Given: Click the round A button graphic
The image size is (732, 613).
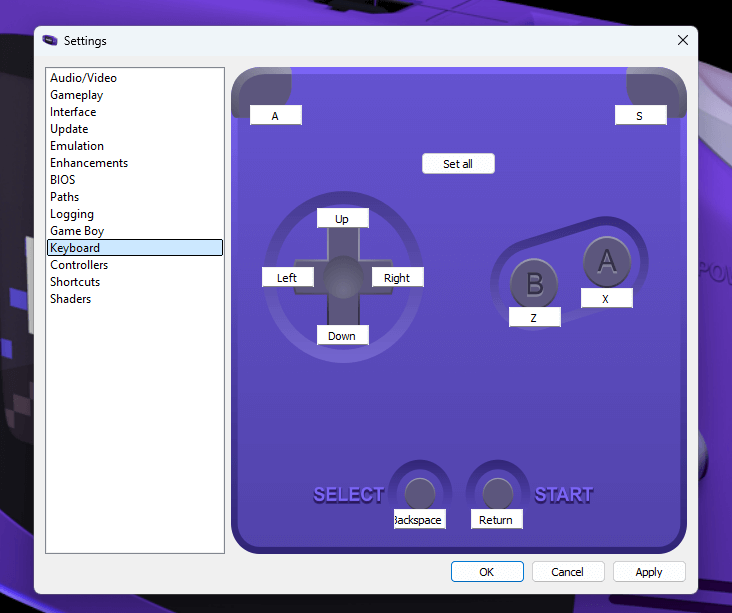Looking at the screenshot, I should (606, 262).
